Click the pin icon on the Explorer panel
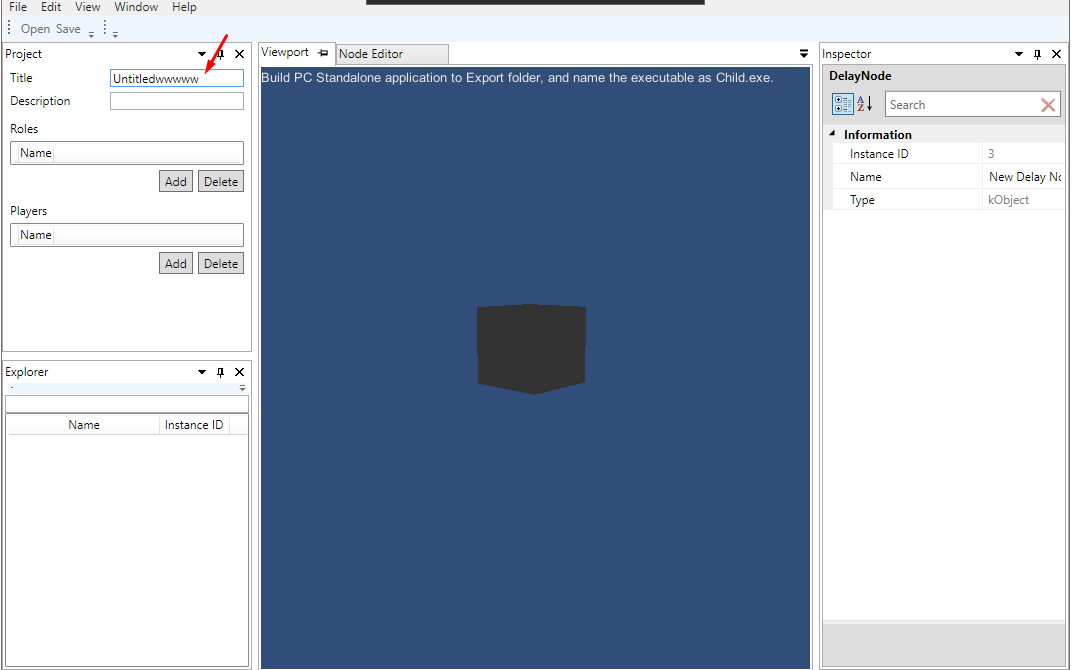This screenshot has width=1074, height=670. pyautogui.click(x=220, y=371)
